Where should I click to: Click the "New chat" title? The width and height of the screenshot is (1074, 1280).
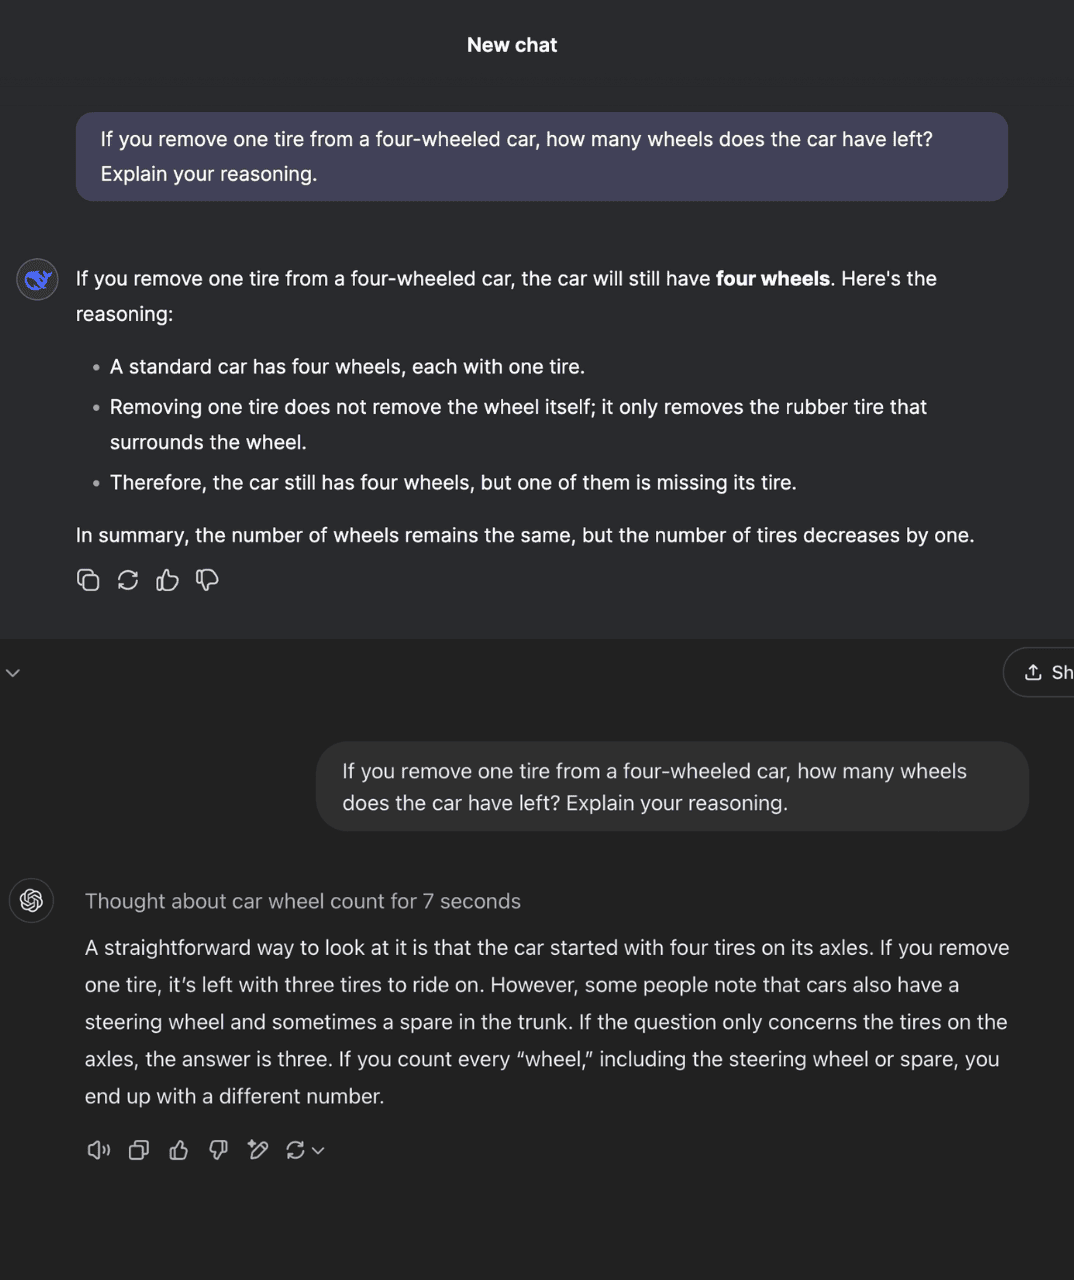pos(512,45)
